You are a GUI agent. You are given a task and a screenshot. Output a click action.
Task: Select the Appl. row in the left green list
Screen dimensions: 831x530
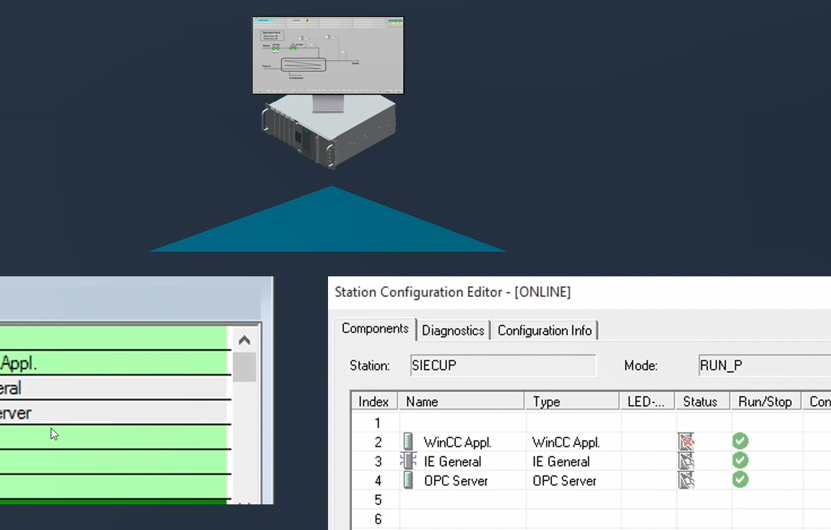pyautogui.click(x=115, y=363)
